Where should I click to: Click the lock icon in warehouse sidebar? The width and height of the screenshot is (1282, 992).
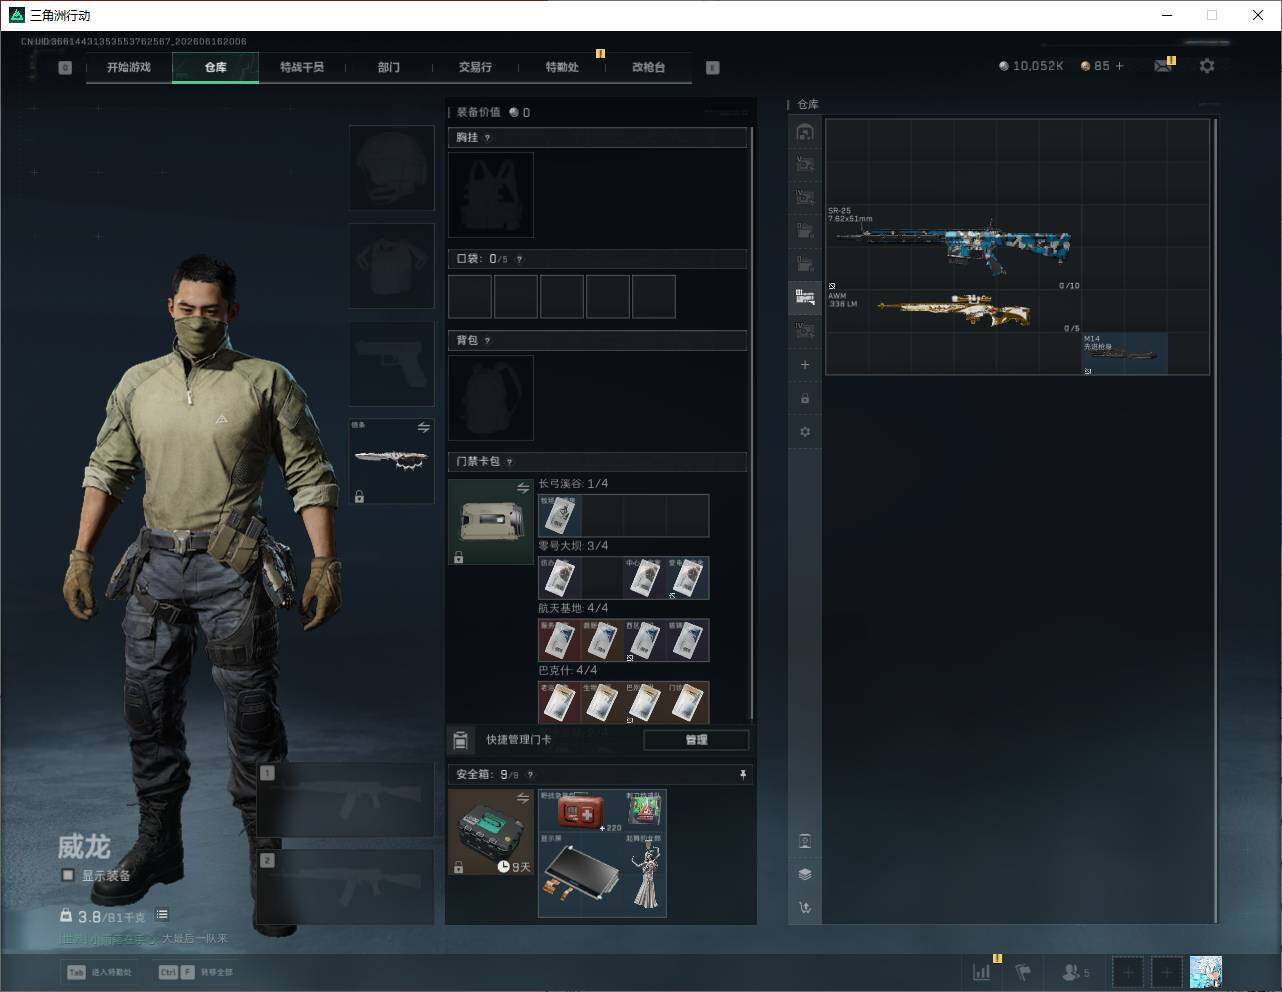pos(805,399)
